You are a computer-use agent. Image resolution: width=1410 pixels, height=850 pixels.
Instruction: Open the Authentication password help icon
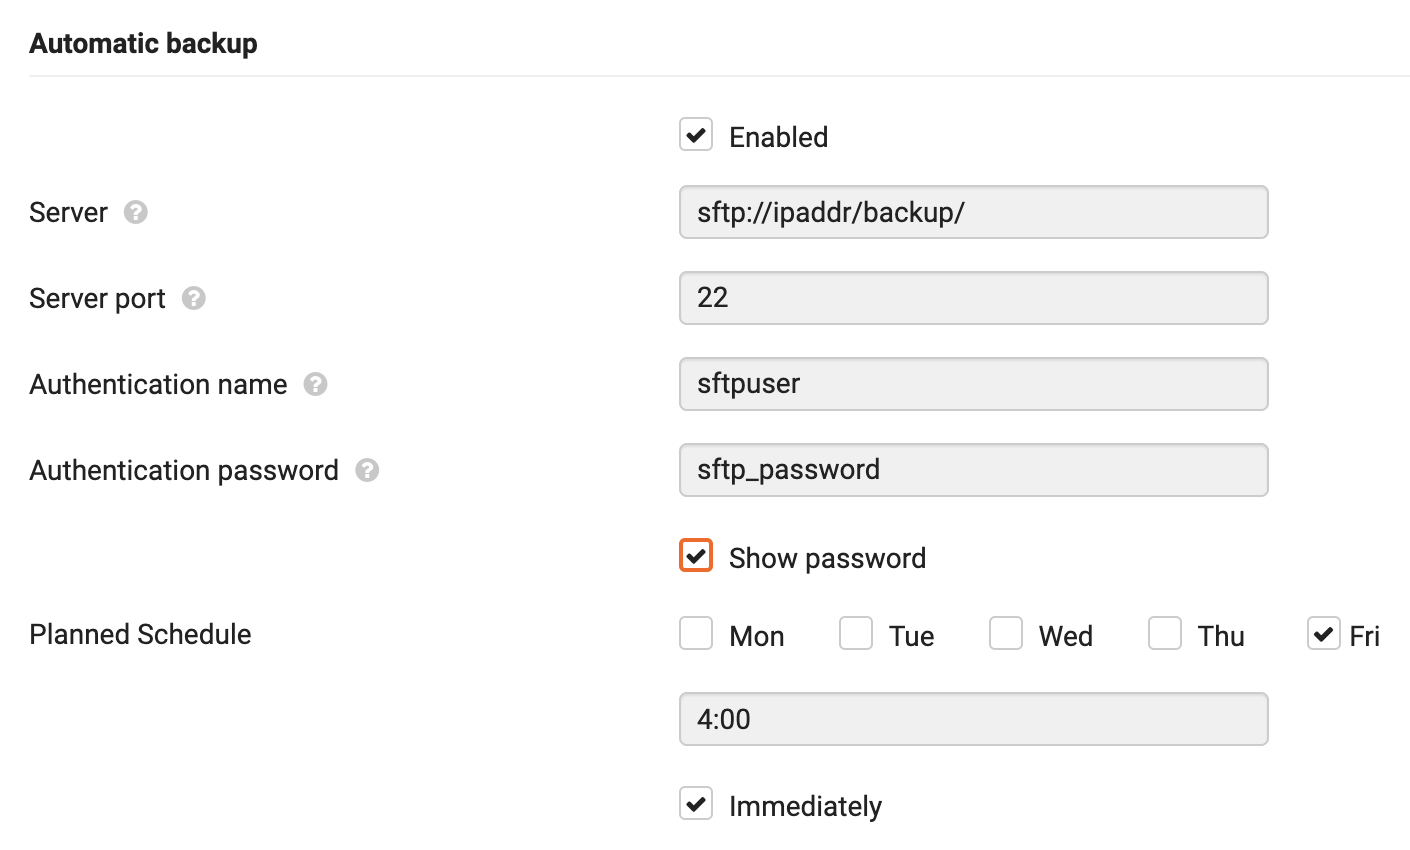coord(366,470)
